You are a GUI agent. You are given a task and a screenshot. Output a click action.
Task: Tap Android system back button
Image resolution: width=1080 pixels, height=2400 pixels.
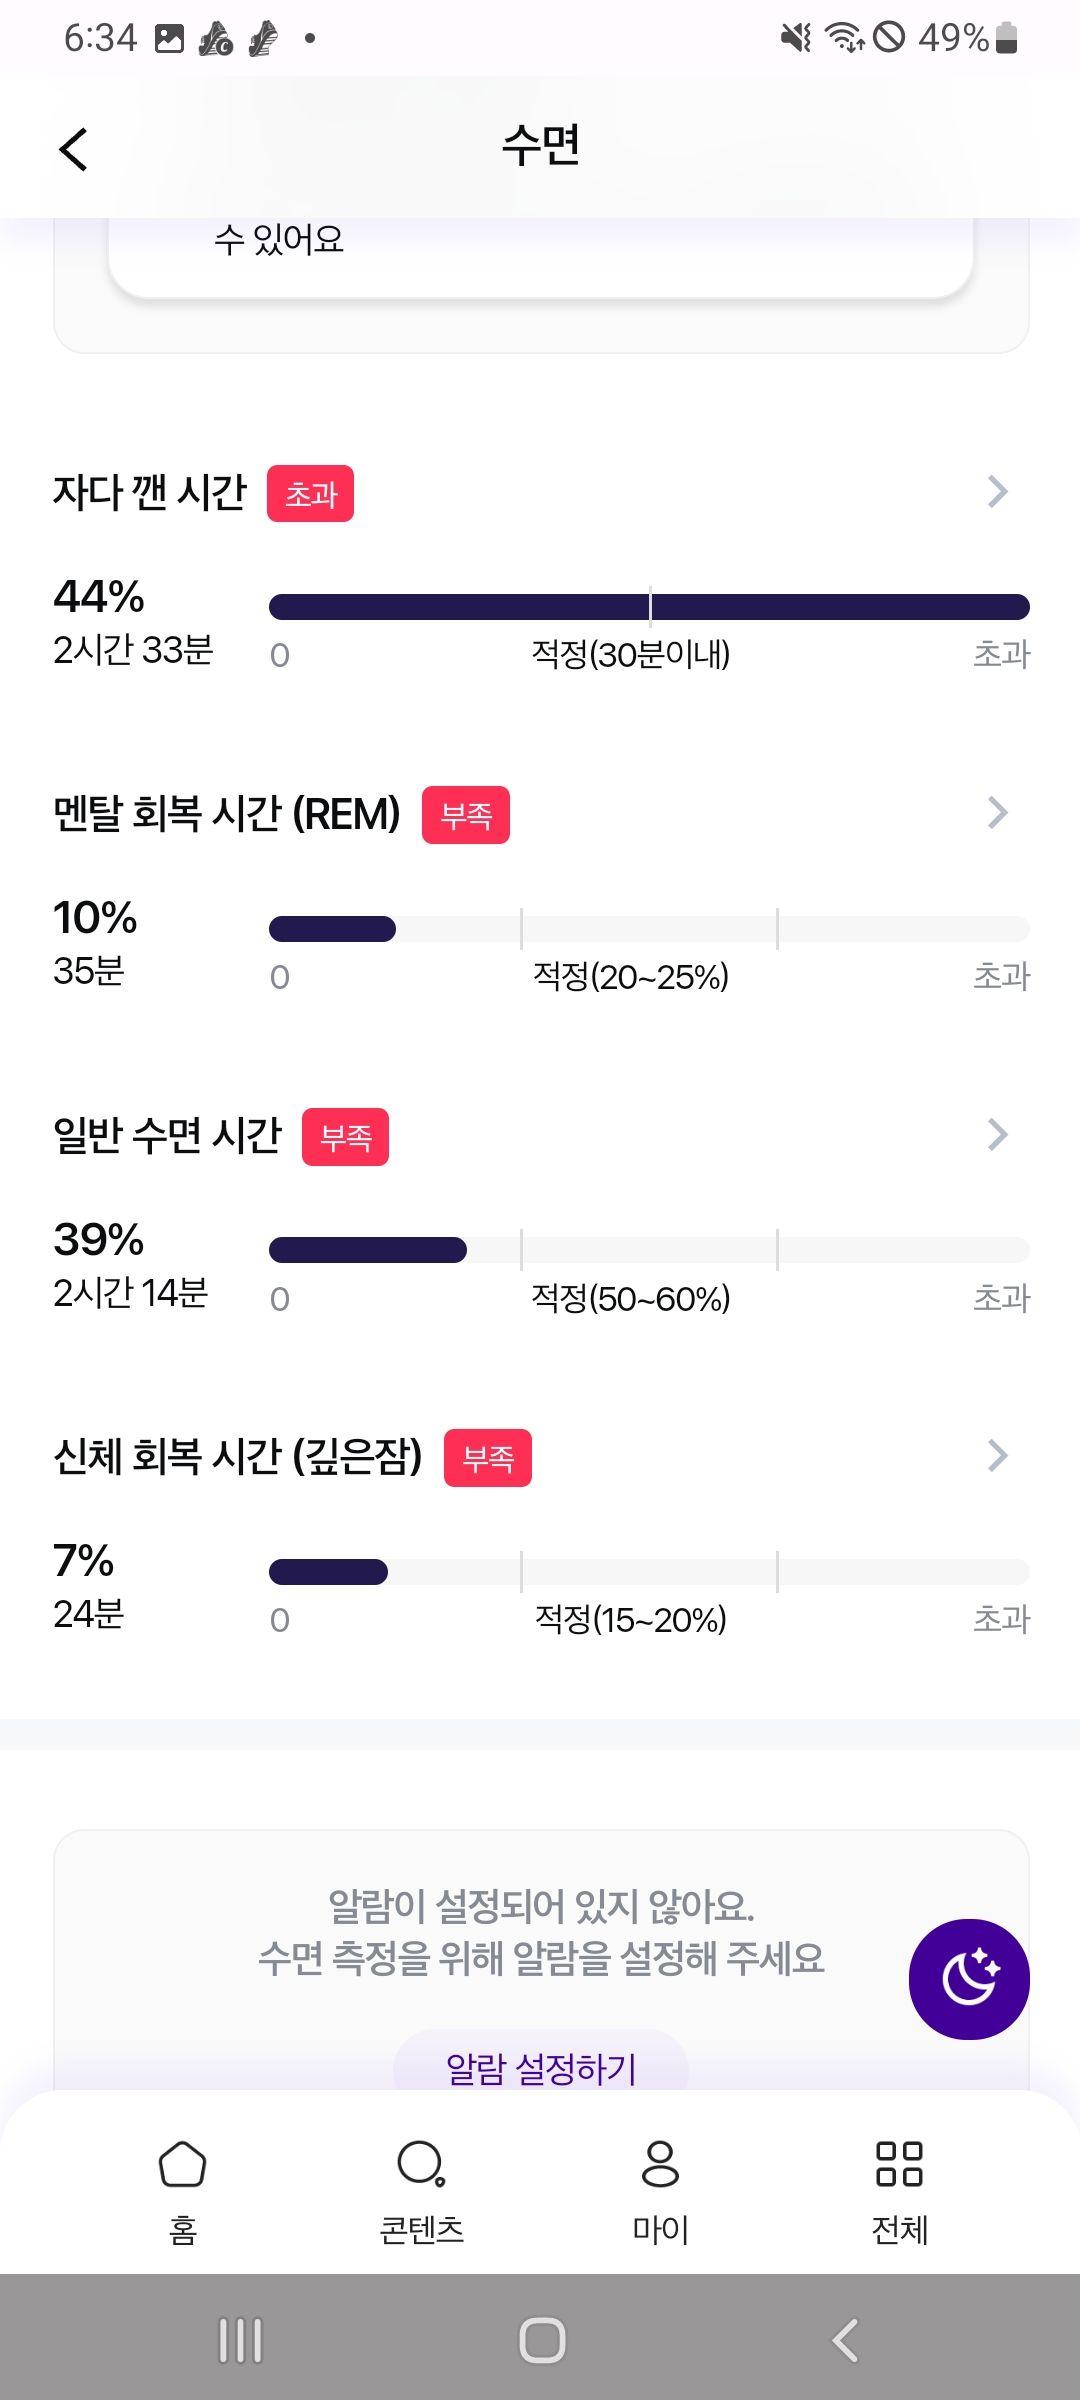click(x=845, y=2341)
